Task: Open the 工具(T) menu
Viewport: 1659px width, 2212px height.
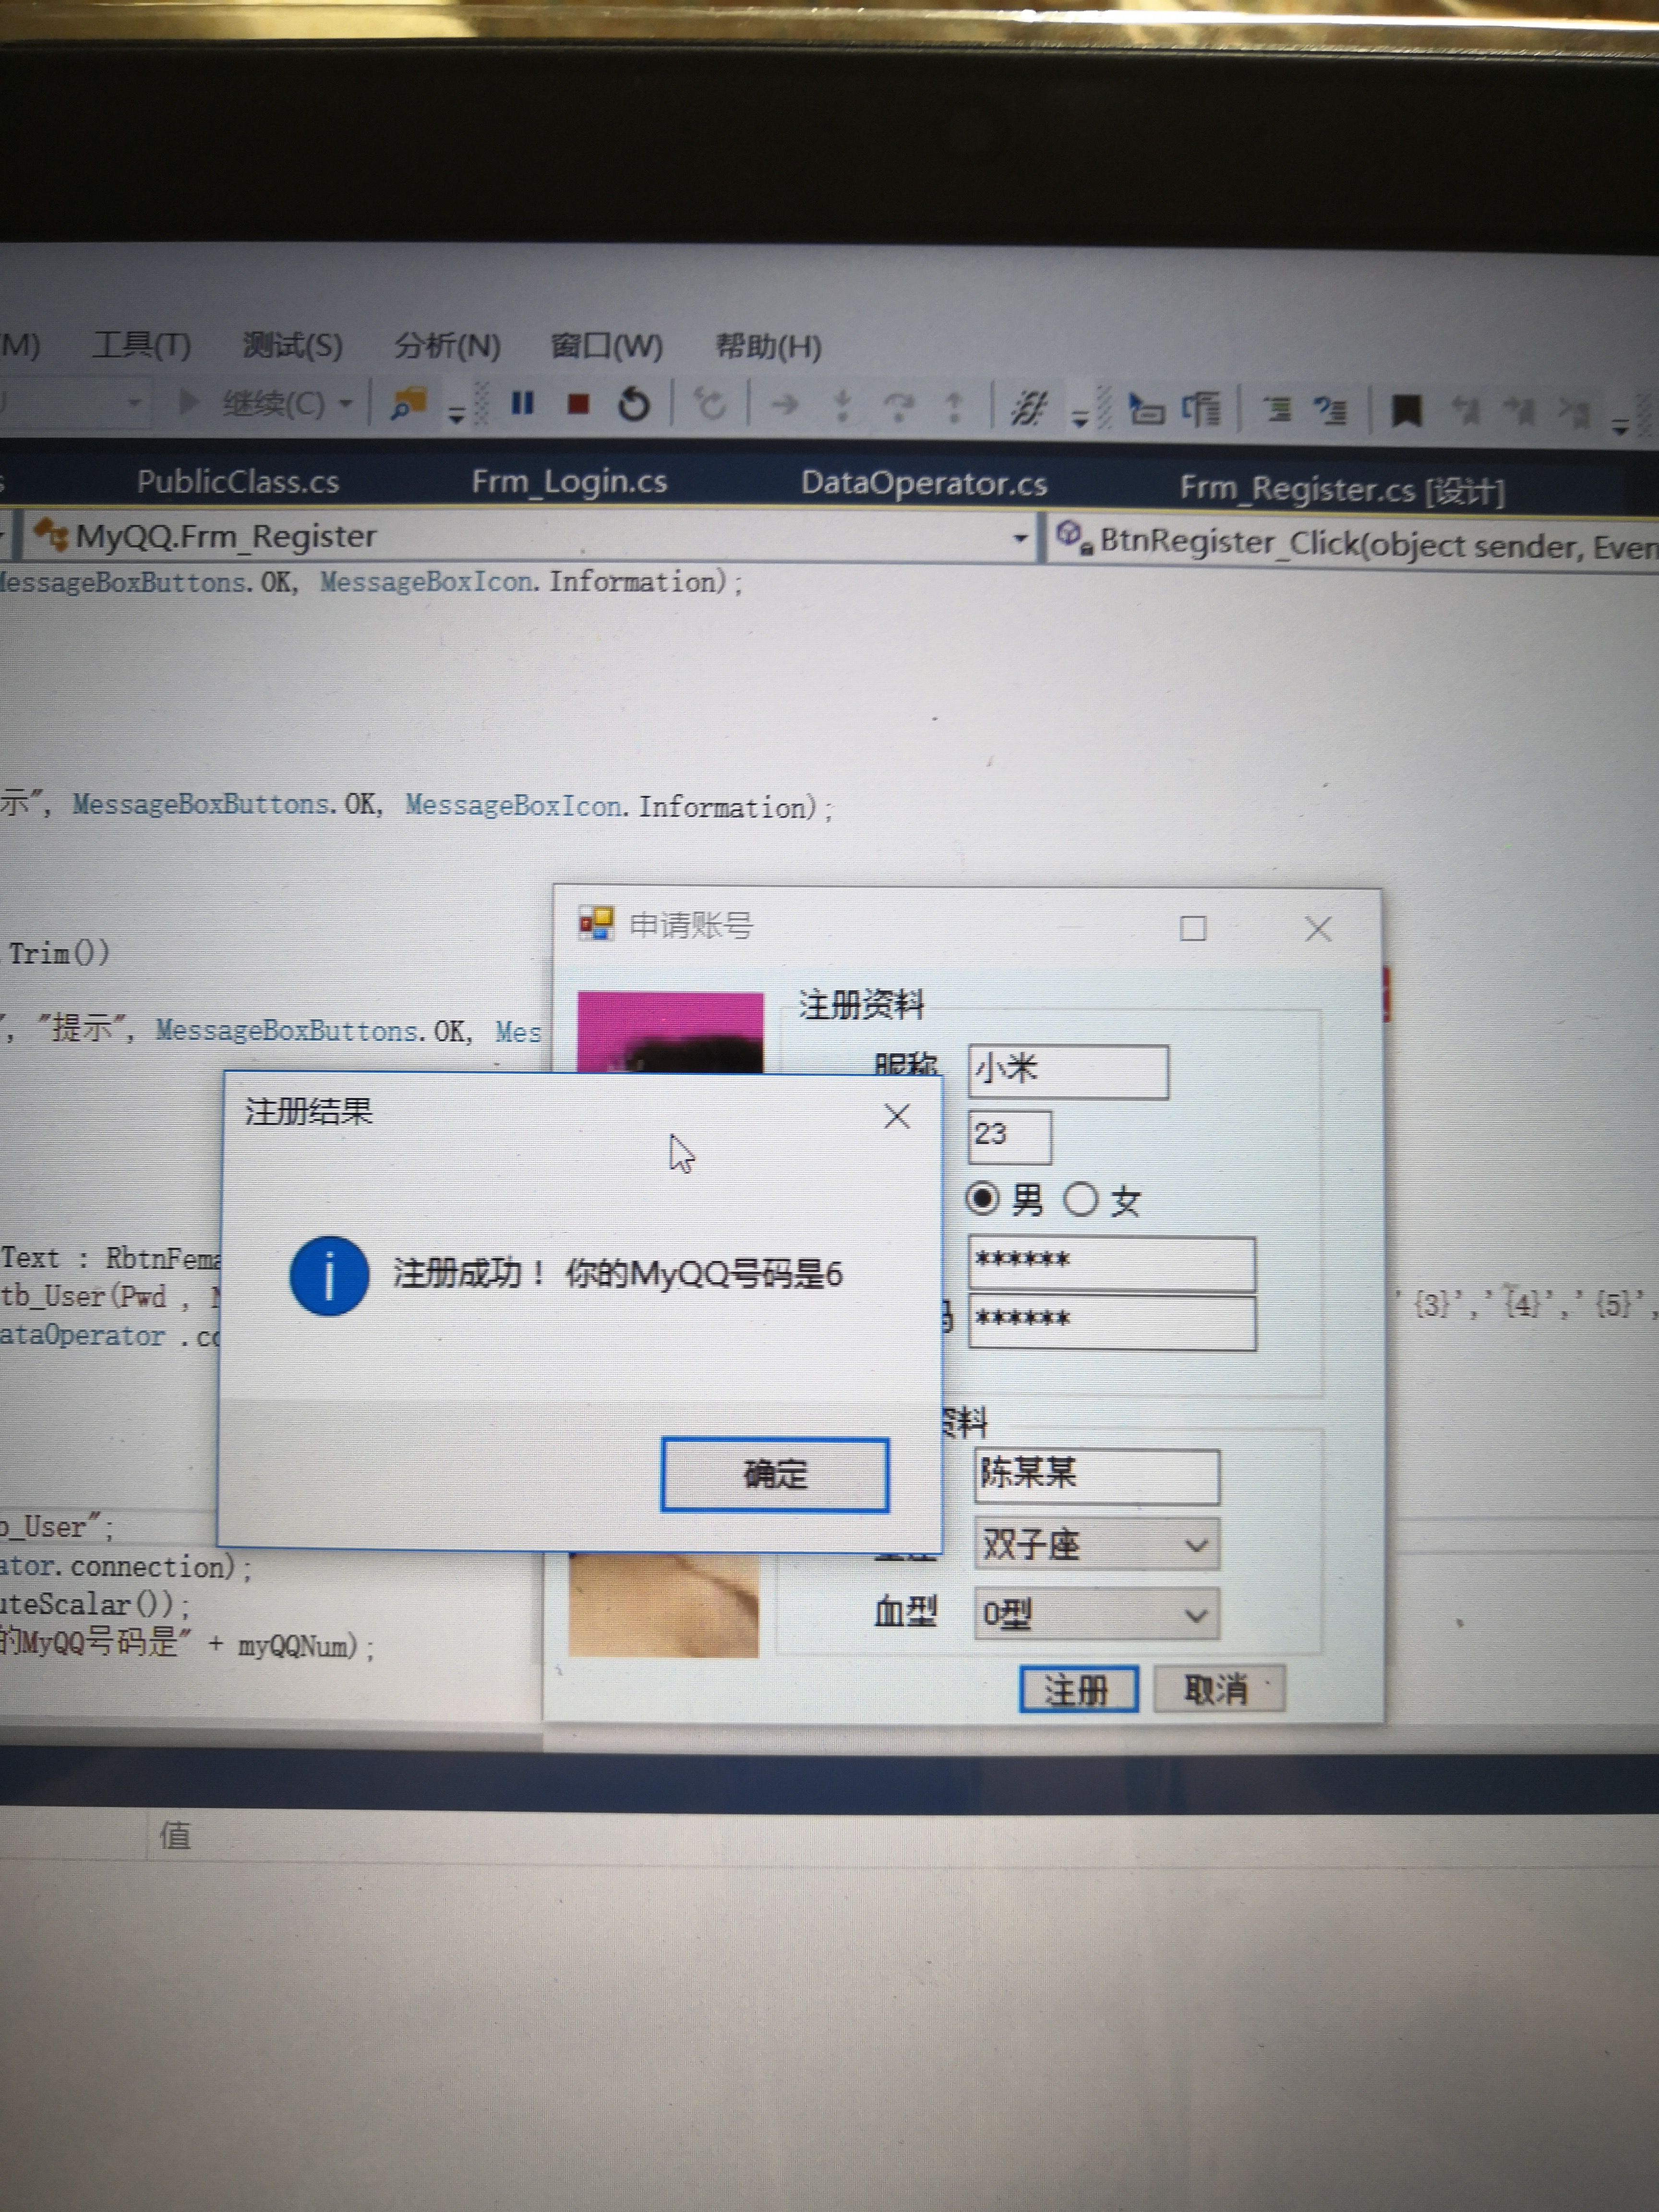Action: pos(141,346)
